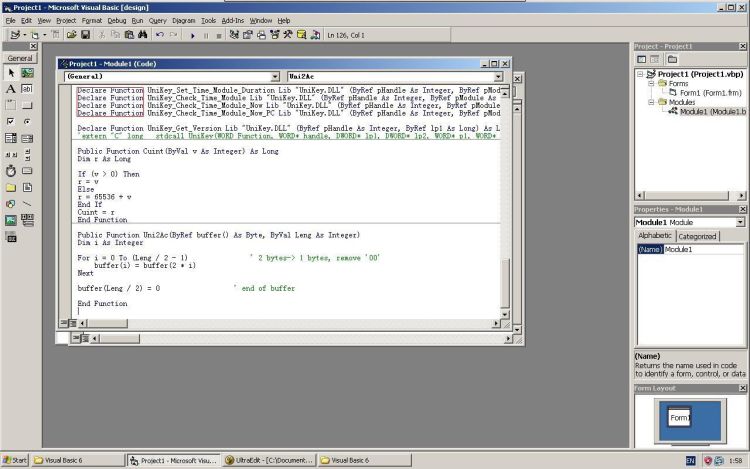Switch to the Categorized properties tab

[697, 236]
